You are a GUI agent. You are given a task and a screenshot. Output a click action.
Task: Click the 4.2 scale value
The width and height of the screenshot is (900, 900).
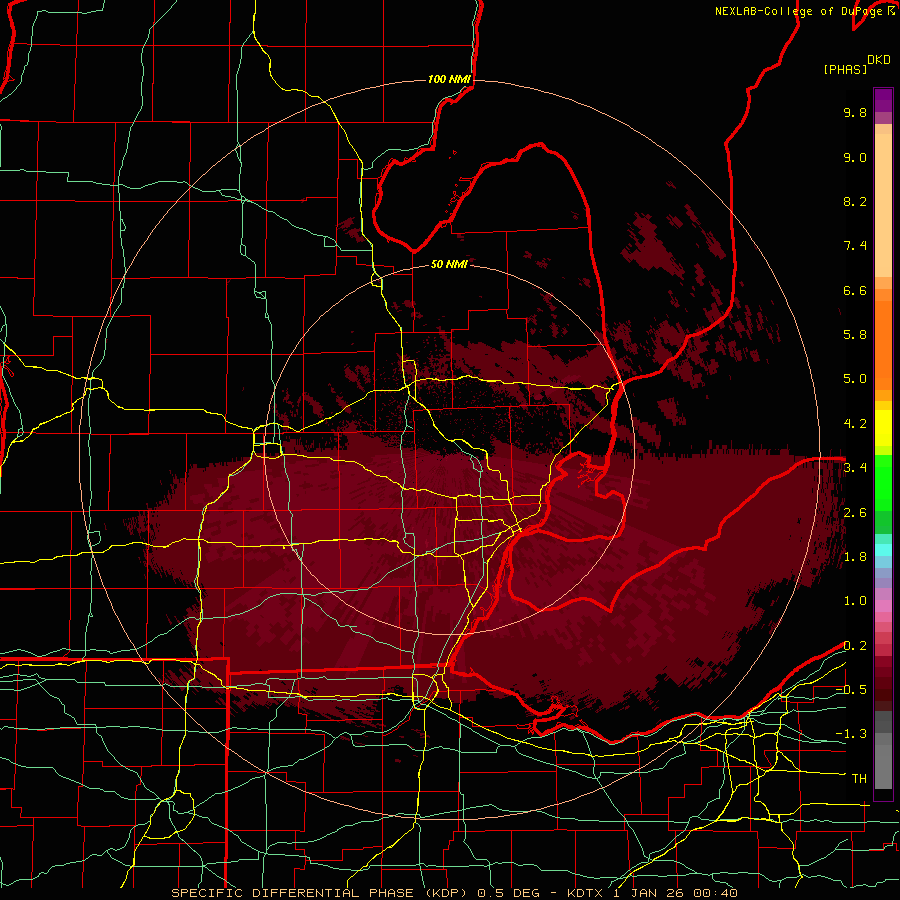pyautogui.click(x=855, y=424)
